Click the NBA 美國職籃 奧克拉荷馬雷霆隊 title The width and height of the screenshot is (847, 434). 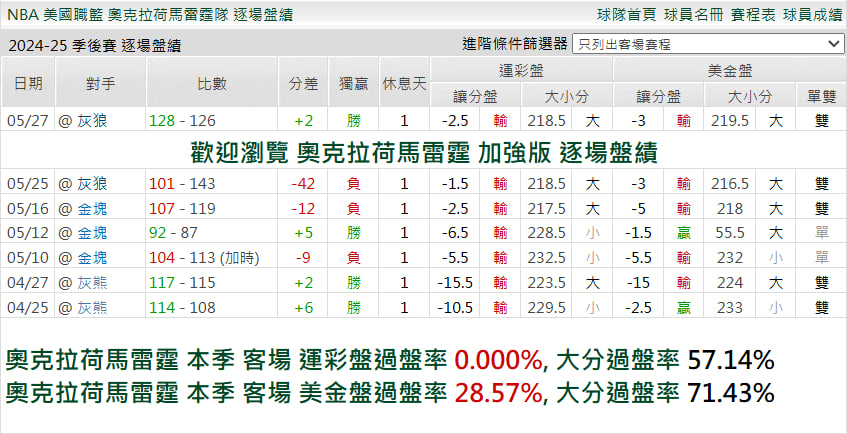(x=150, y=15)
